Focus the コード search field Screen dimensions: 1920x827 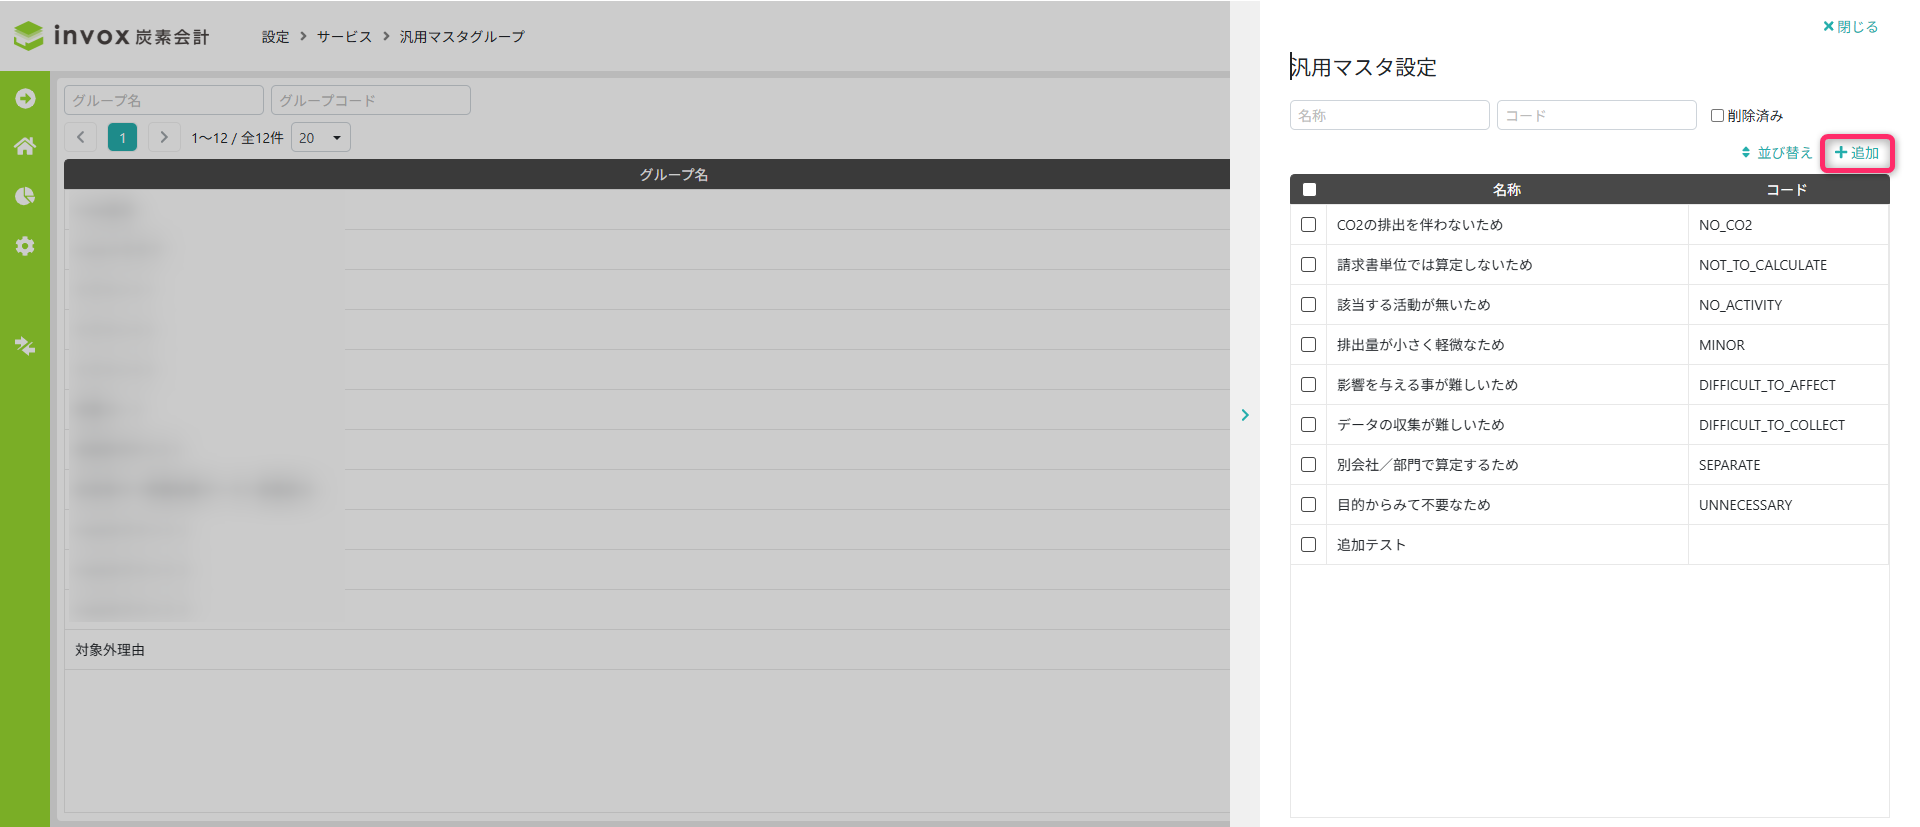[1596, 115]
